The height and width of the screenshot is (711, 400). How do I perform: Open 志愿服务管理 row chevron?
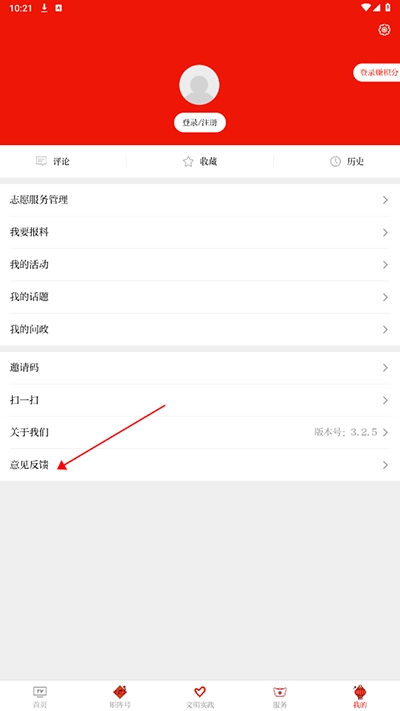385,200
